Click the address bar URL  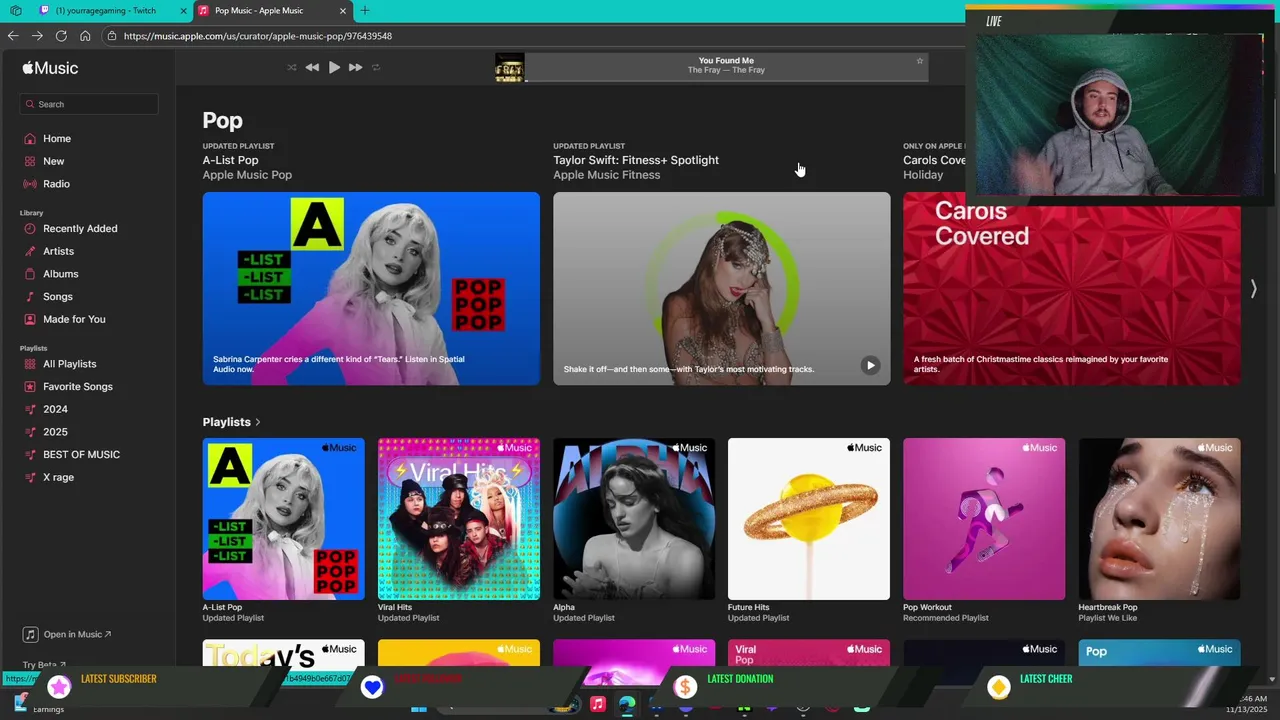point(257,36)
